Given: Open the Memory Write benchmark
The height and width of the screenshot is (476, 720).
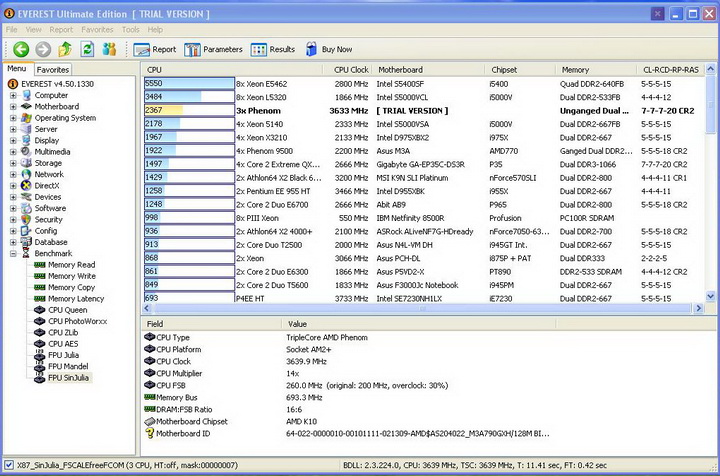Looking at the screenshot, I should tap(72, 276).
